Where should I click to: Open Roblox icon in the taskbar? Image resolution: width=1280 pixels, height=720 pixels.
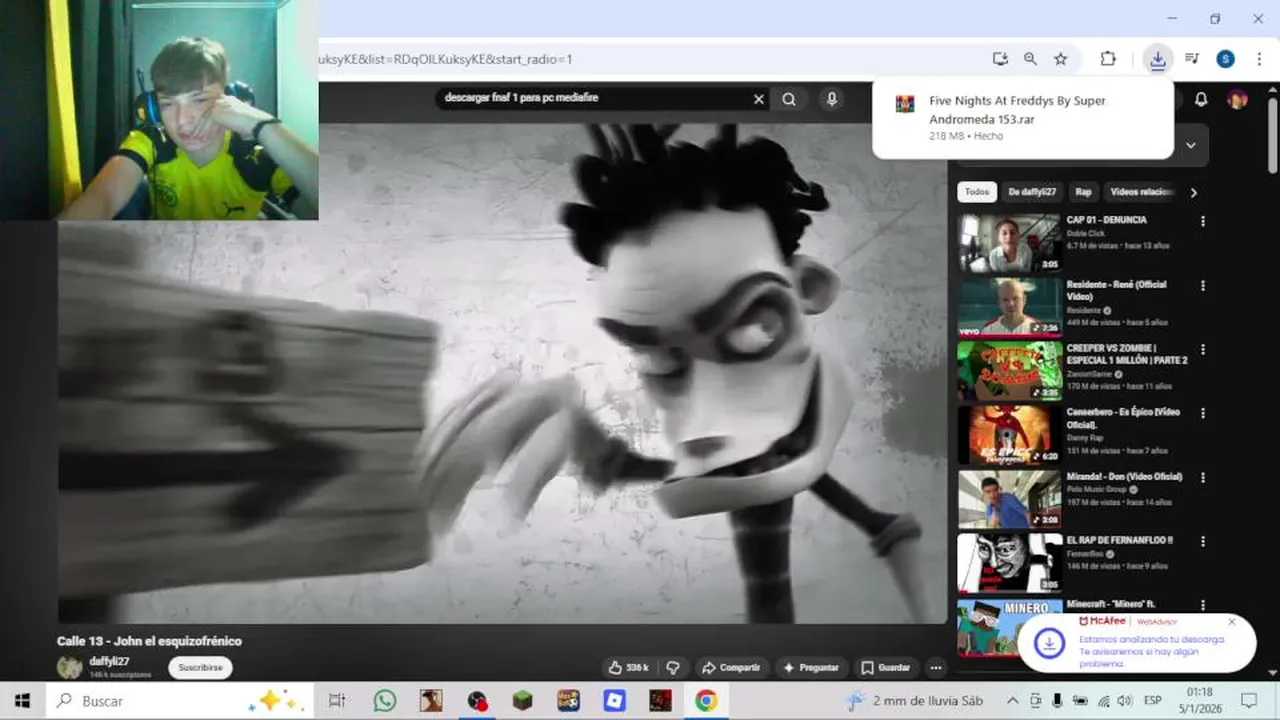point(614,701)
